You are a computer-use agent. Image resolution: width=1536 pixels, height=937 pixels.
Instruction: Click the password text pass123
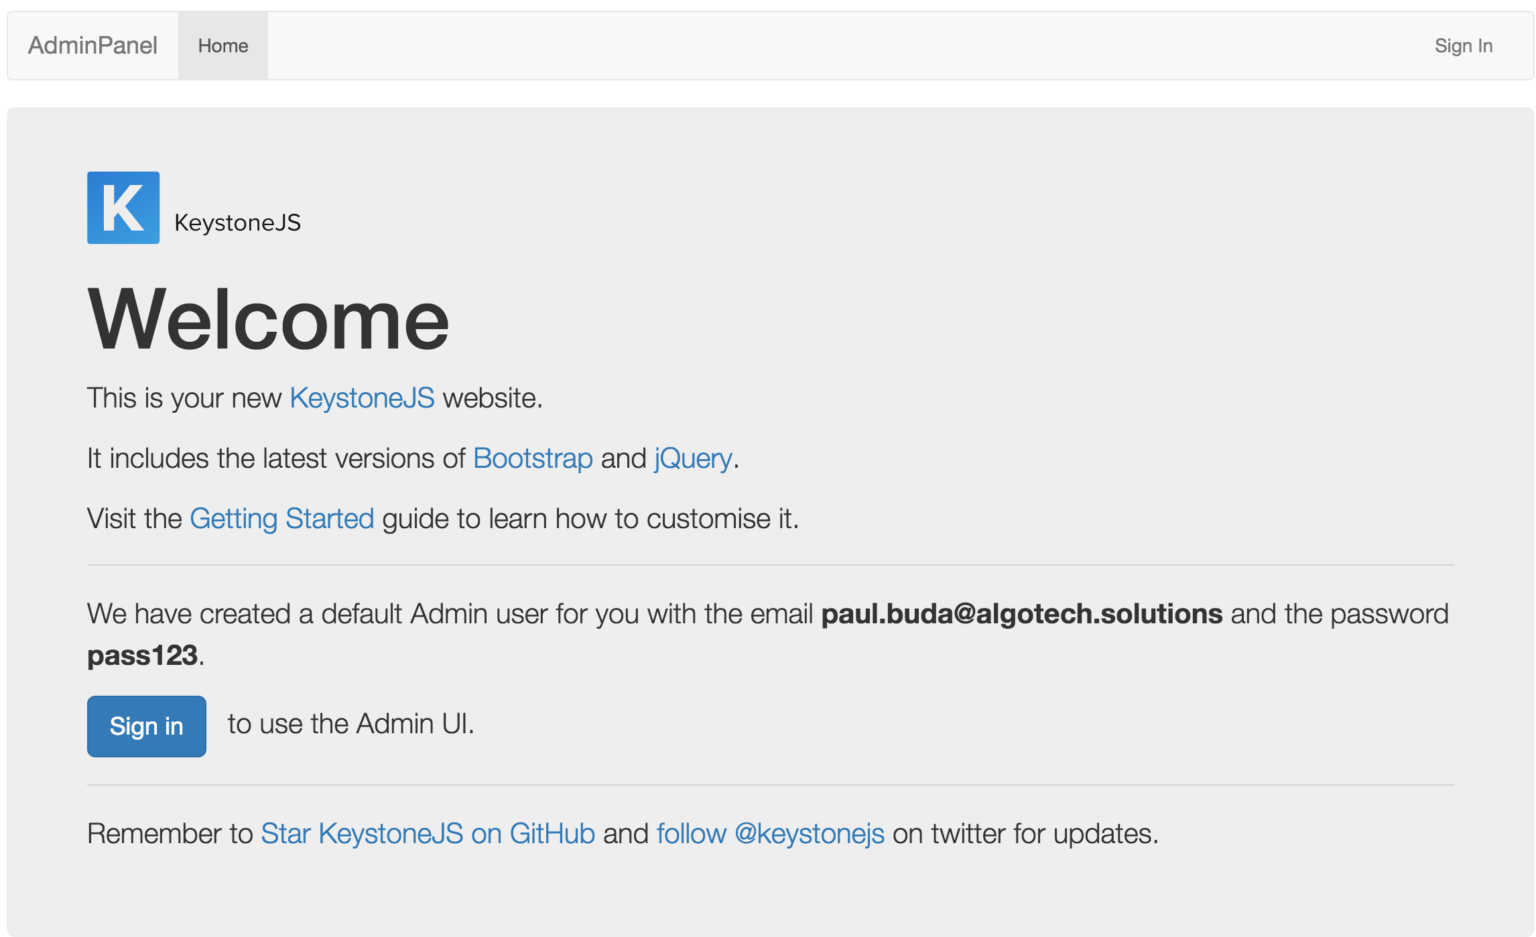142,656
